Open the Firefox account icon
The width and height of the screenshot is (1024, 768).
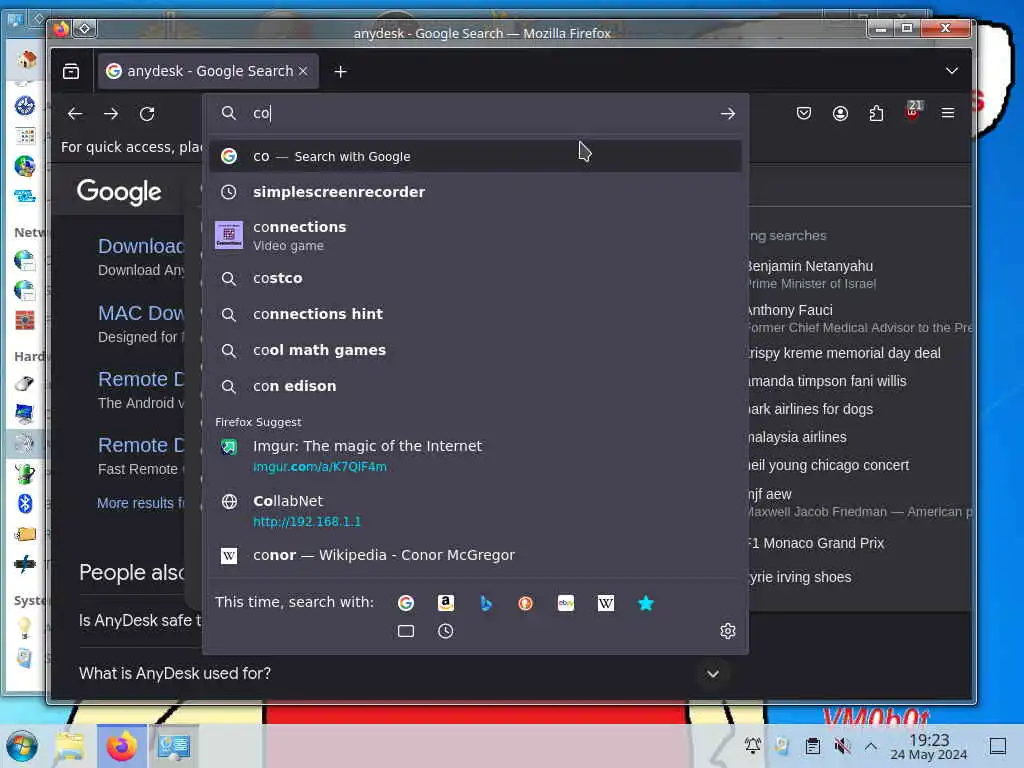coord(840,114)
